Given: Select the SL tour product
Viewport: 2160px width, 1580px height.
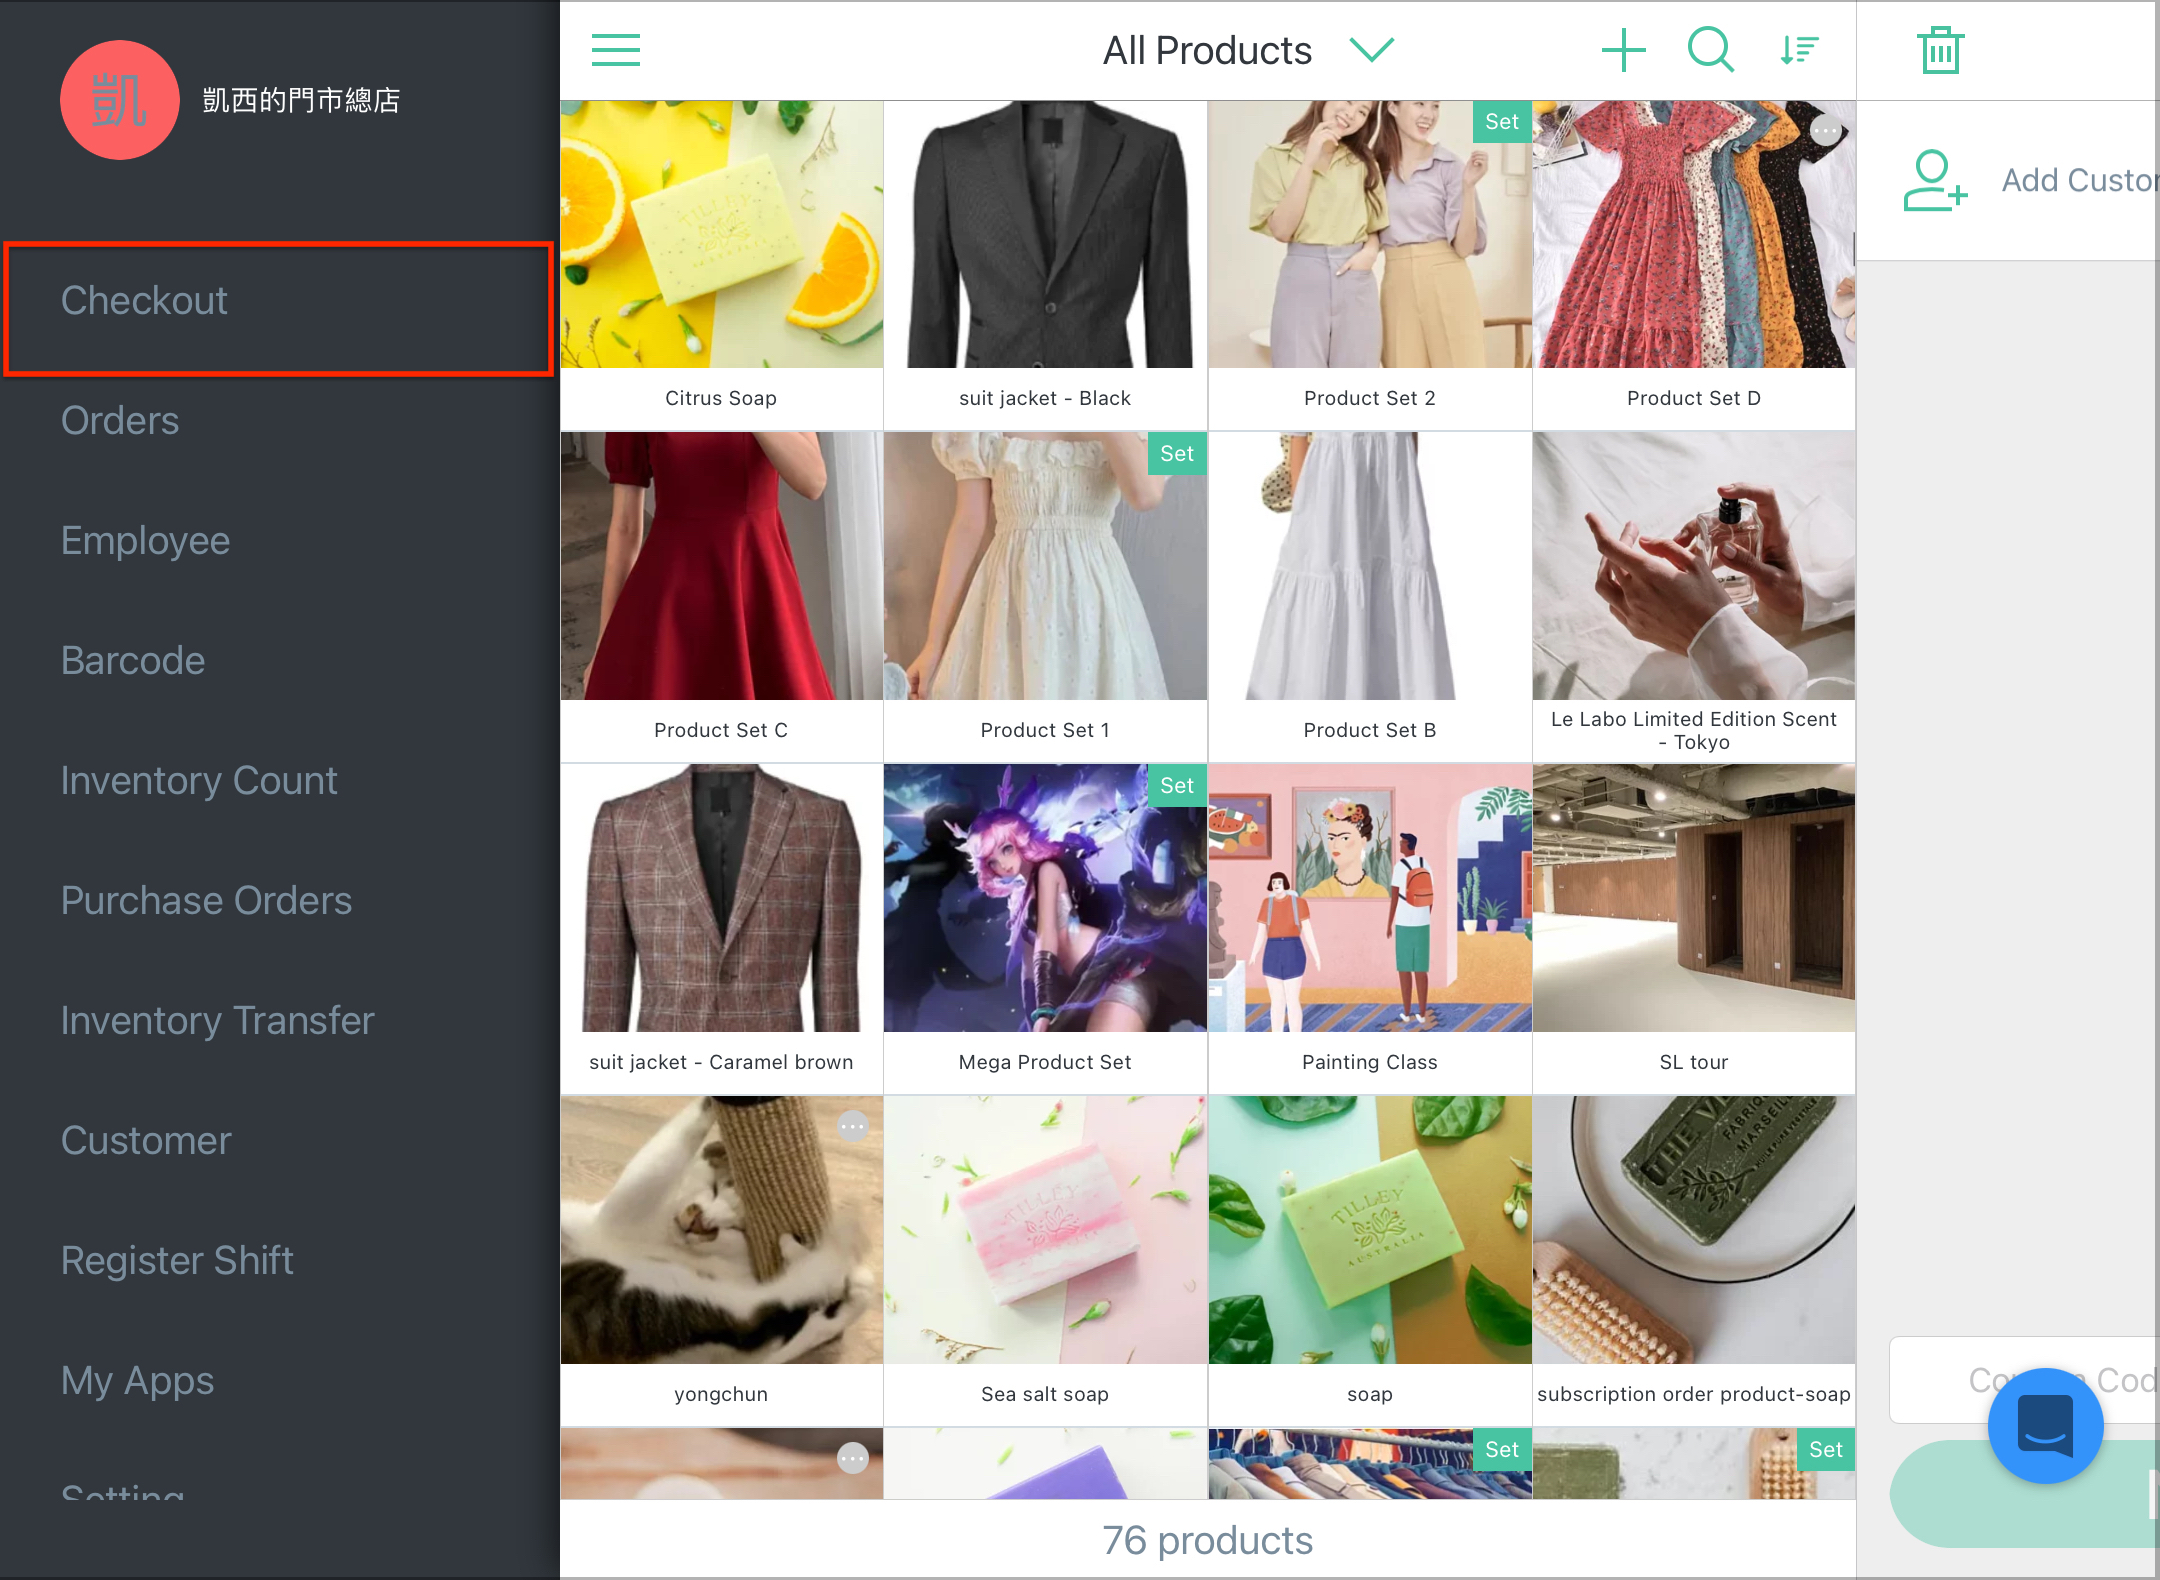Looking at the screenshot, I should [1694, 929].
